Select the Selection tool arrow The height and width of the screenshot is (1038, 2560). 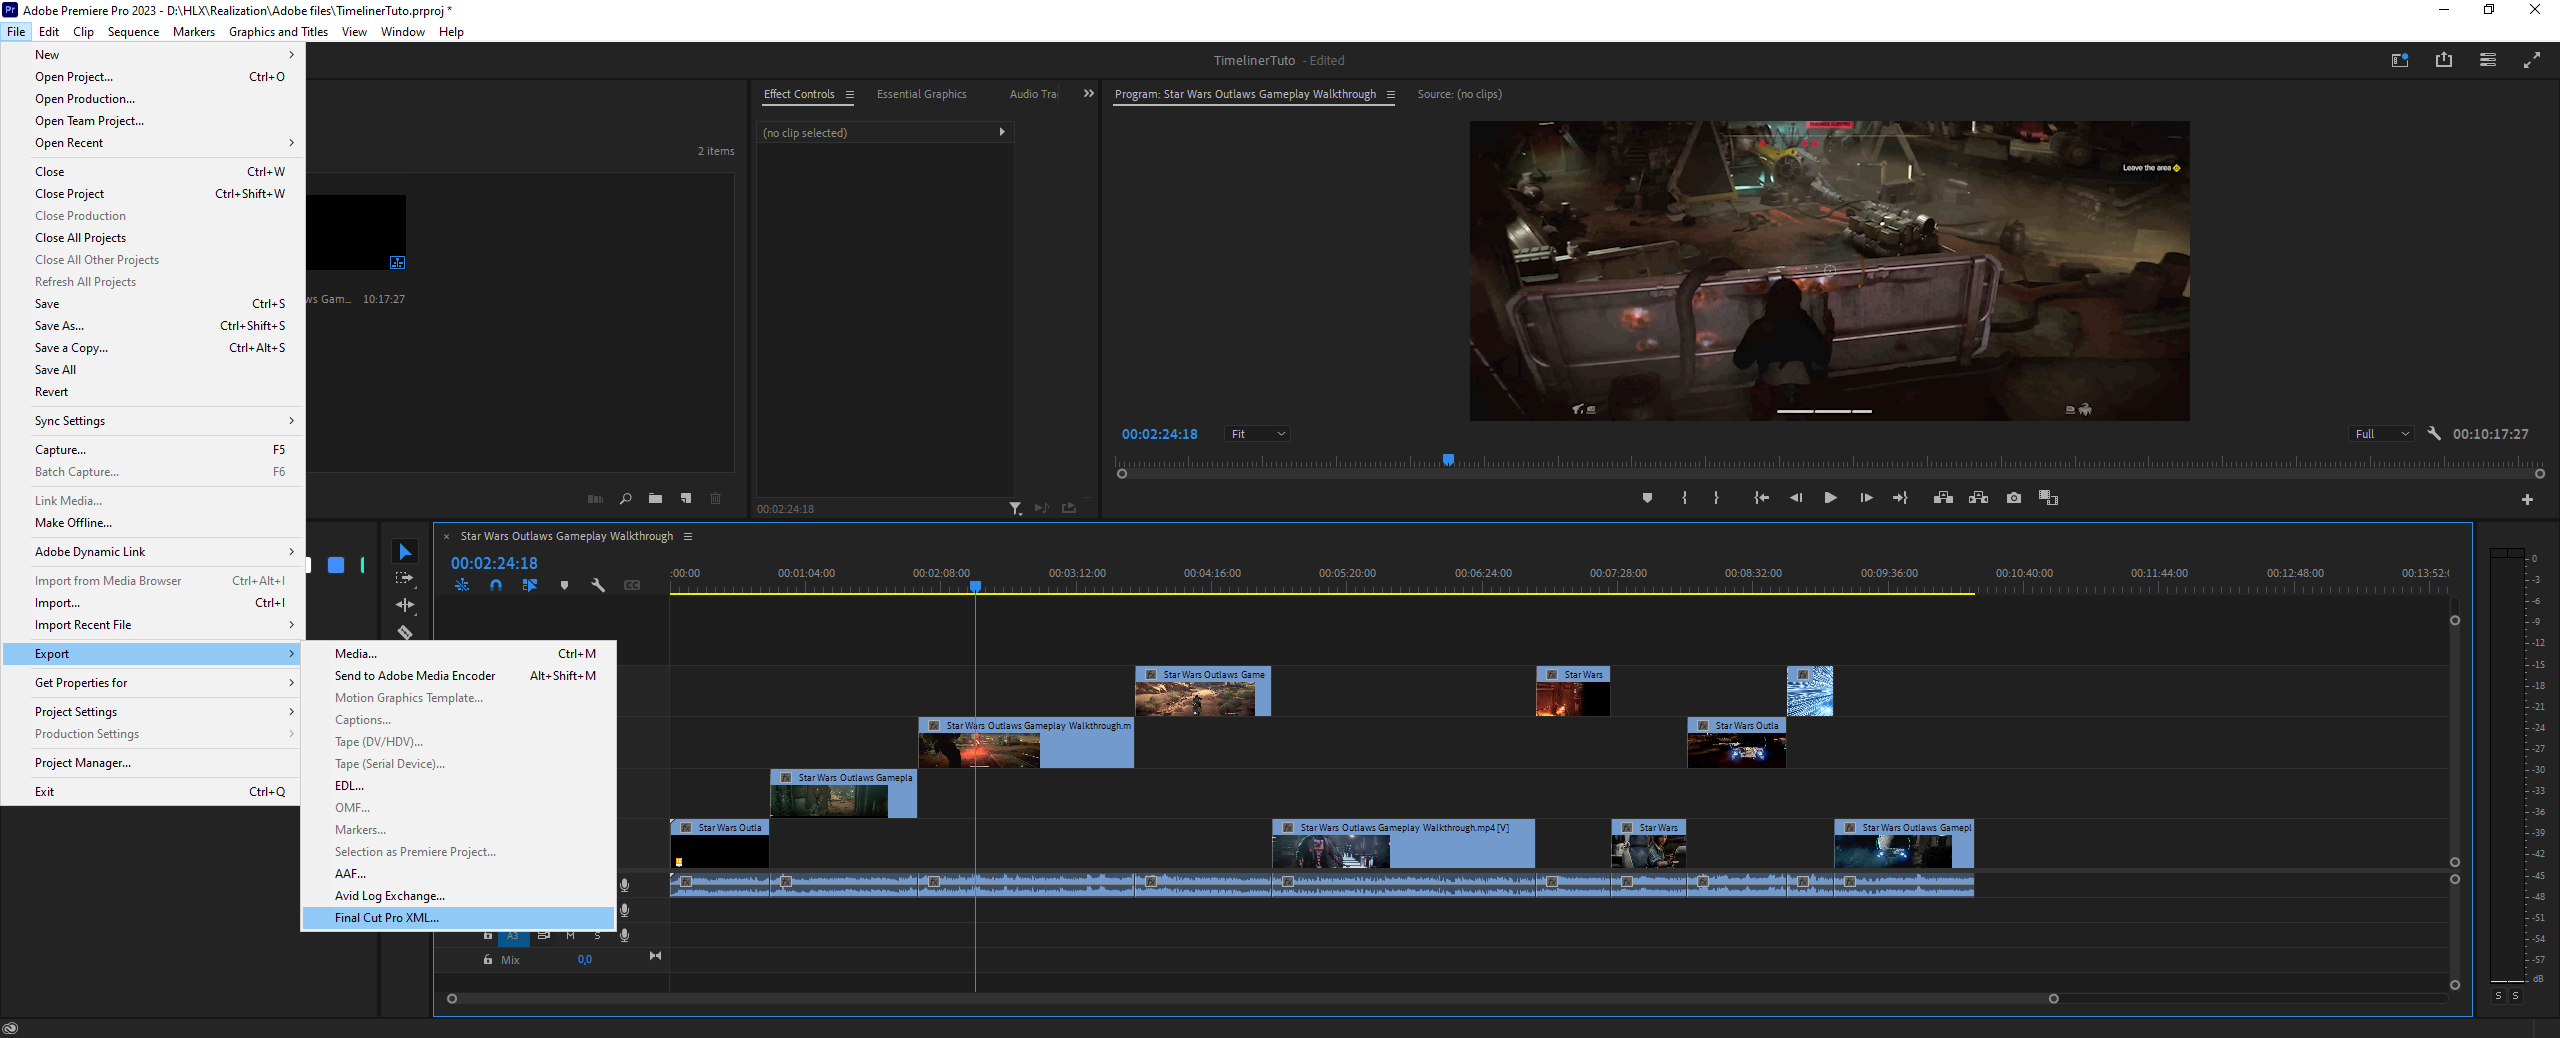(x=405, y=552)
